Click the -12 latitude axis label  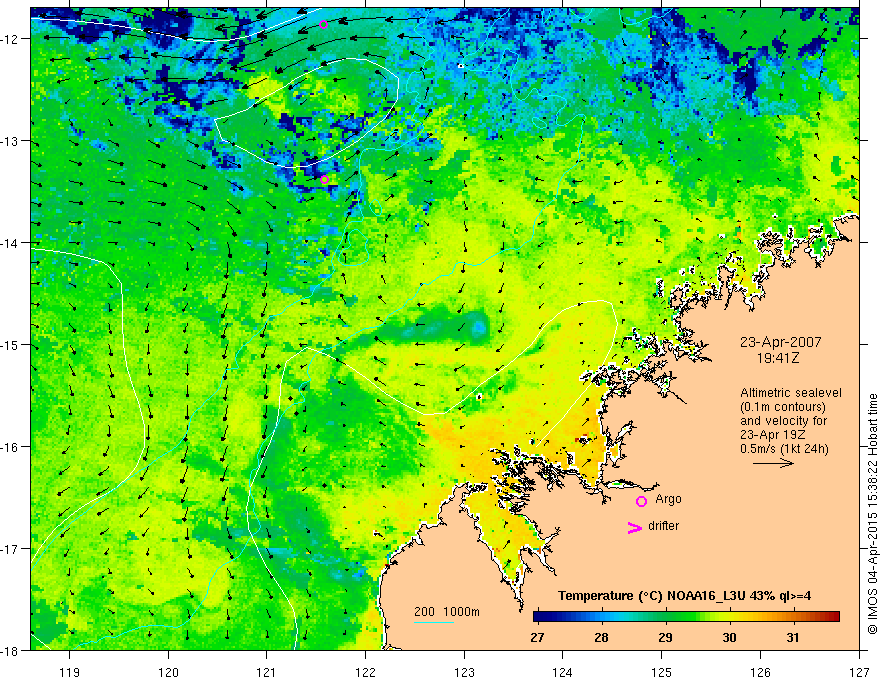[11, 39]
